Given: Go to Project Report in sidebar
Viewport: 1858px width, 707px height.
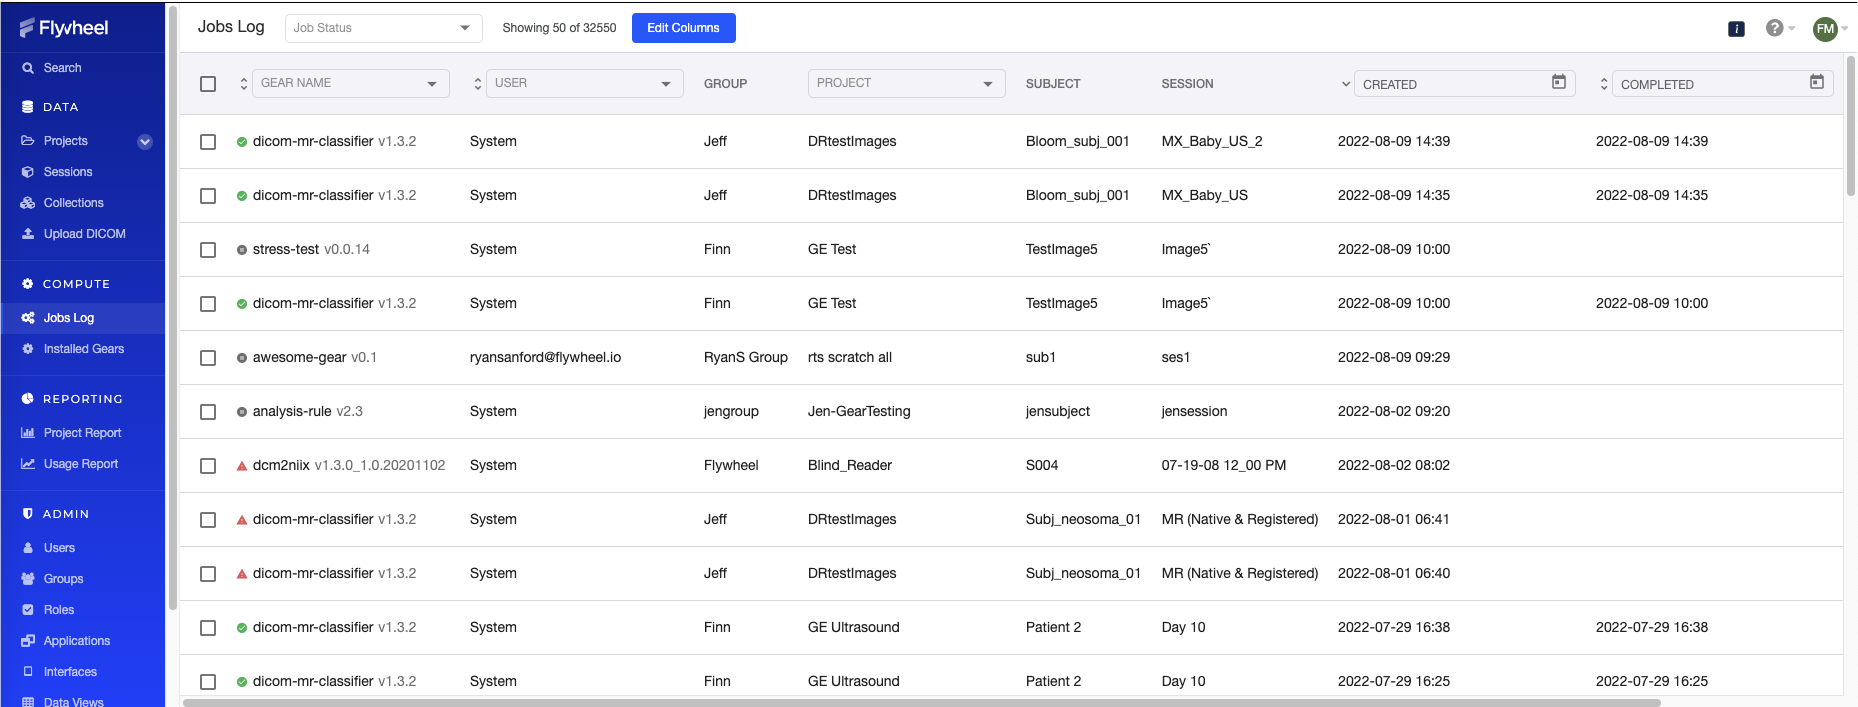Looking at the screenshot, I should (82, 433).
